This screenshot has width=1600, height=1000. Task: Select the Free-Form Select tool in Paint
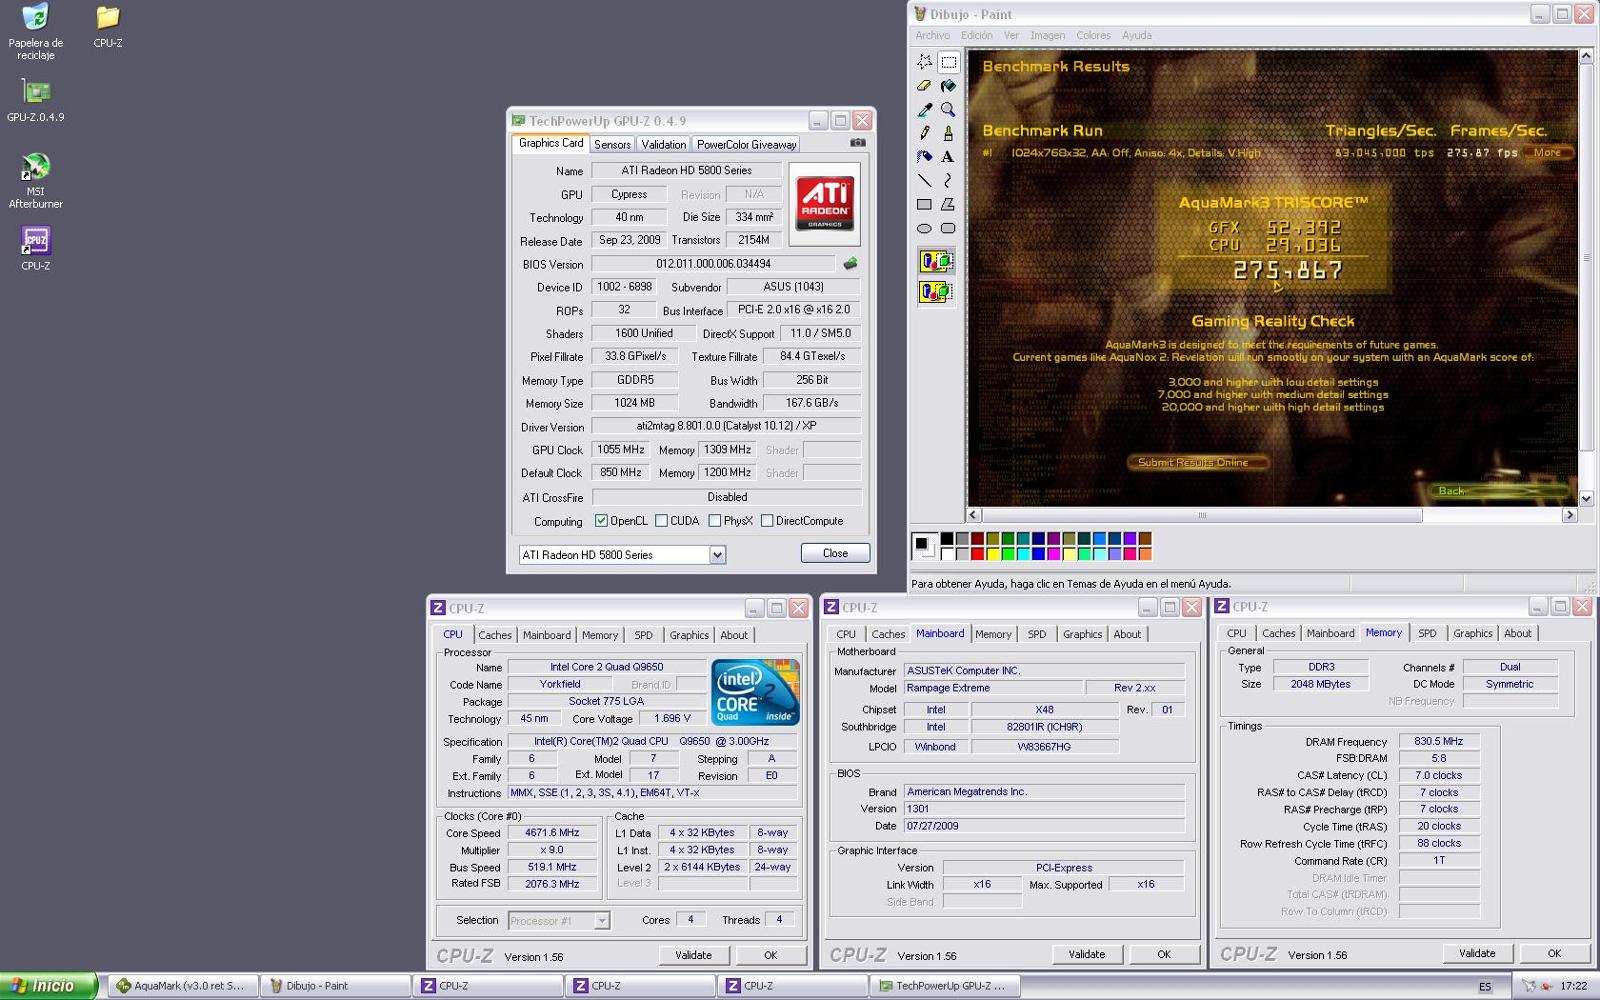tap(924, 62)
